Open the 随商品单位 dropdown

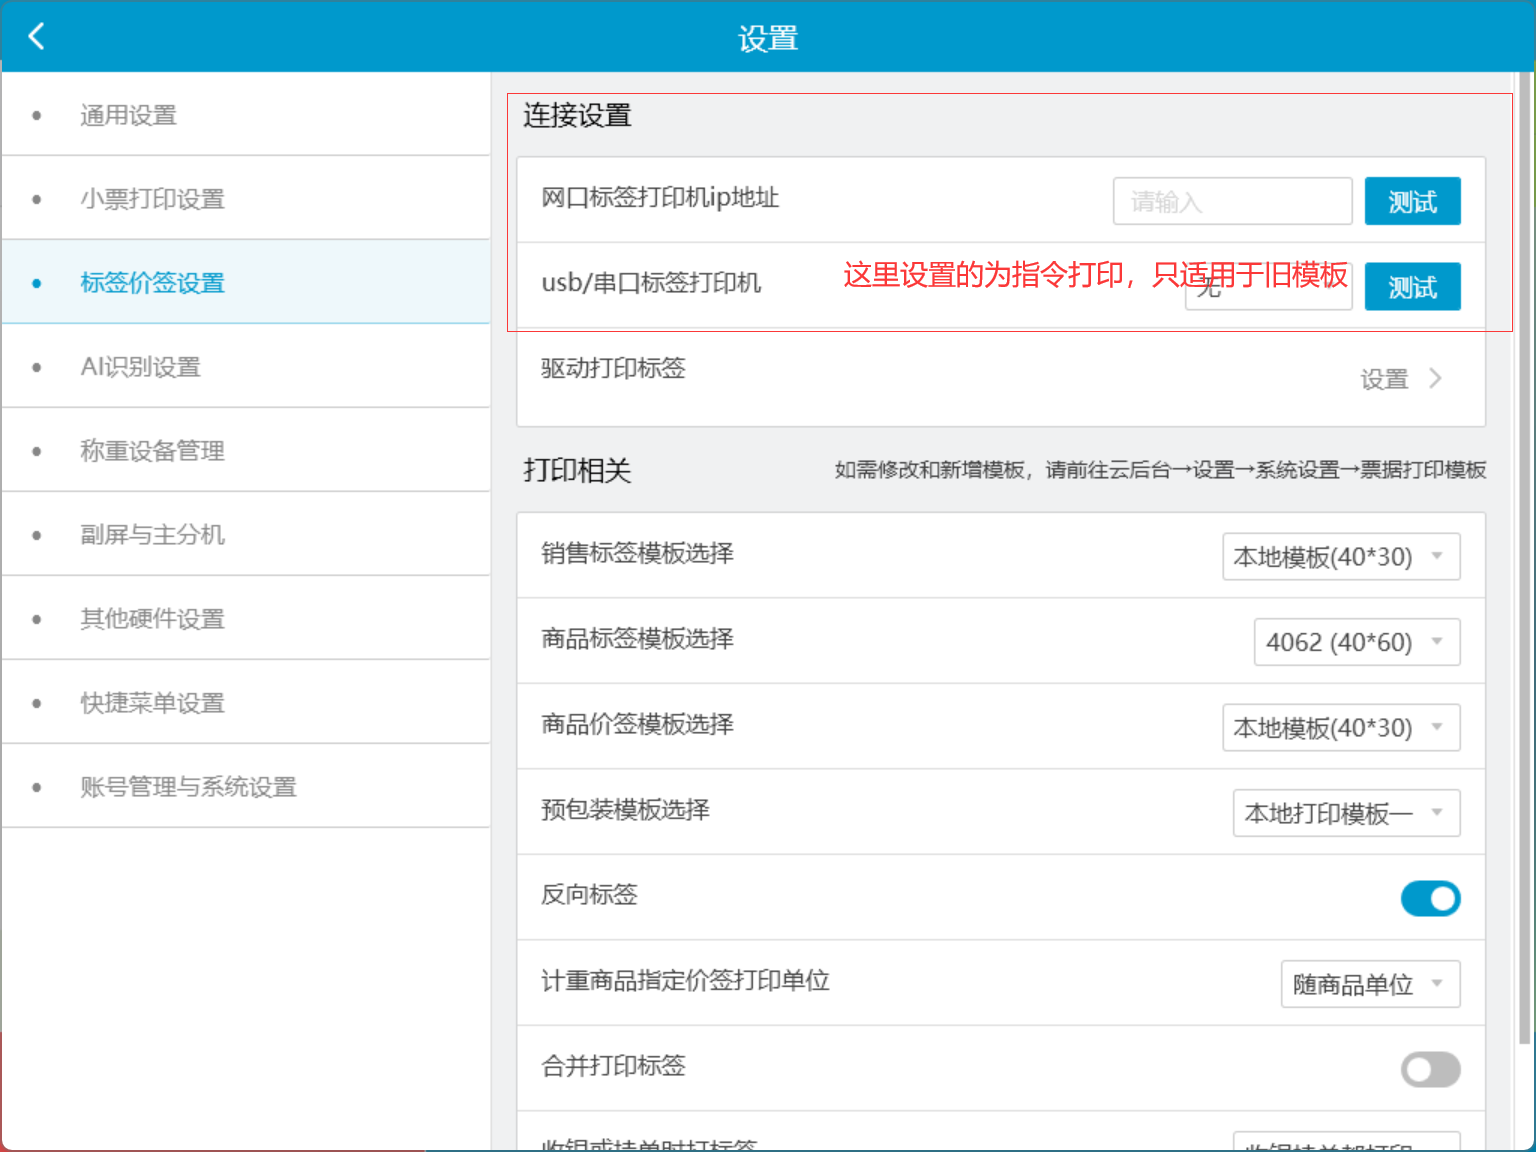pyautogui.click(x=1370, y=984)
